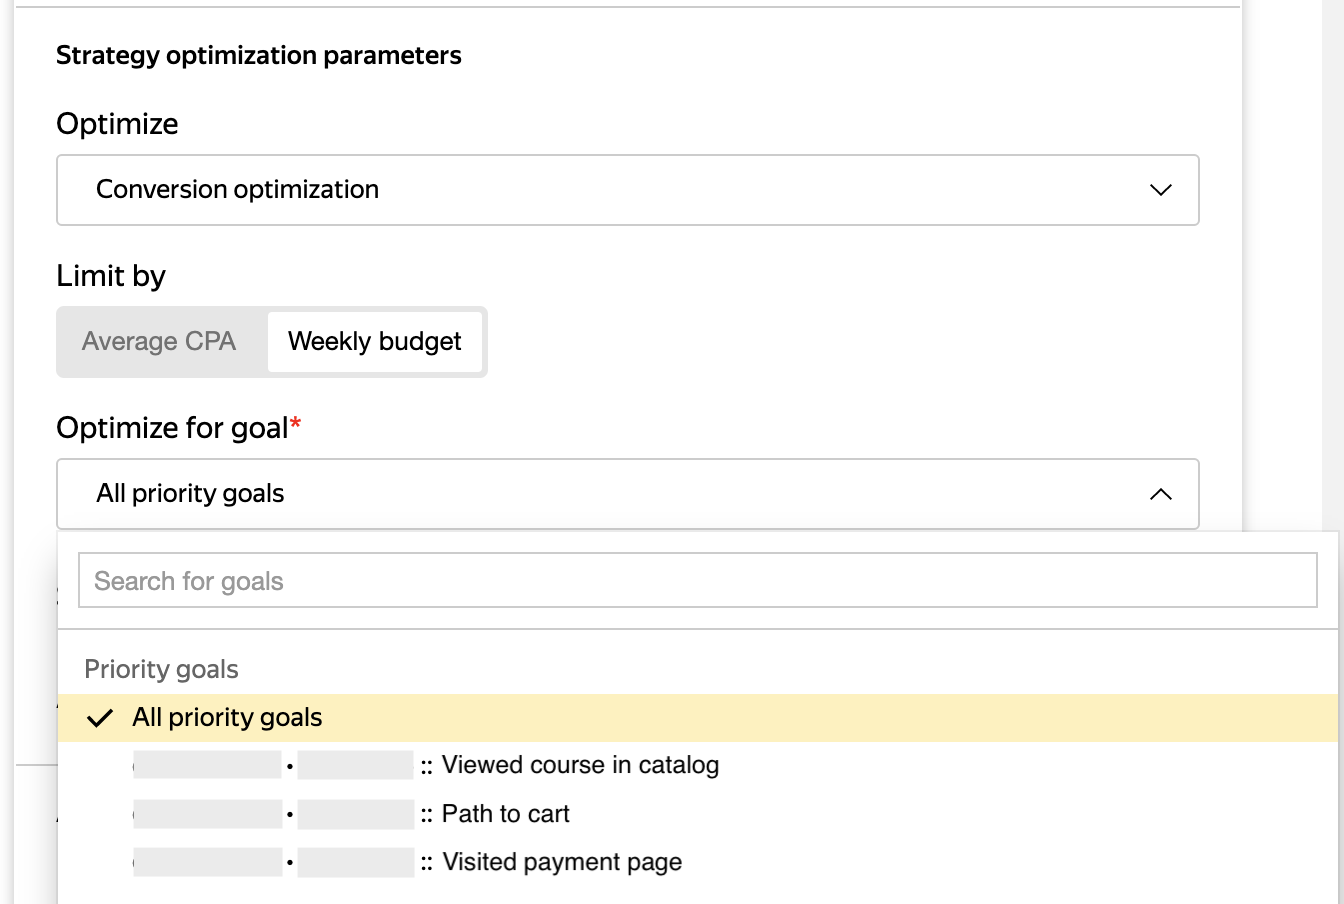This screenshot has height=904, width=1344.
Task: Switch limit to Average CPA
Action: [x=159, y=342]
